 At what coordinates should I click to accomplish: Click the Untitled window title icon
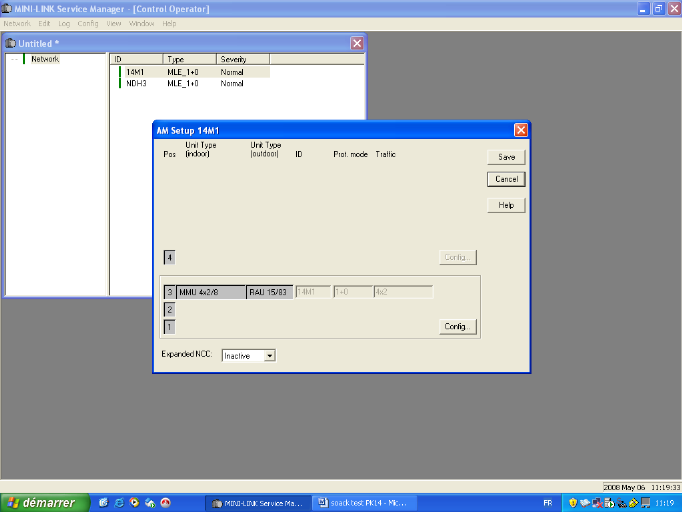[10, 44]
